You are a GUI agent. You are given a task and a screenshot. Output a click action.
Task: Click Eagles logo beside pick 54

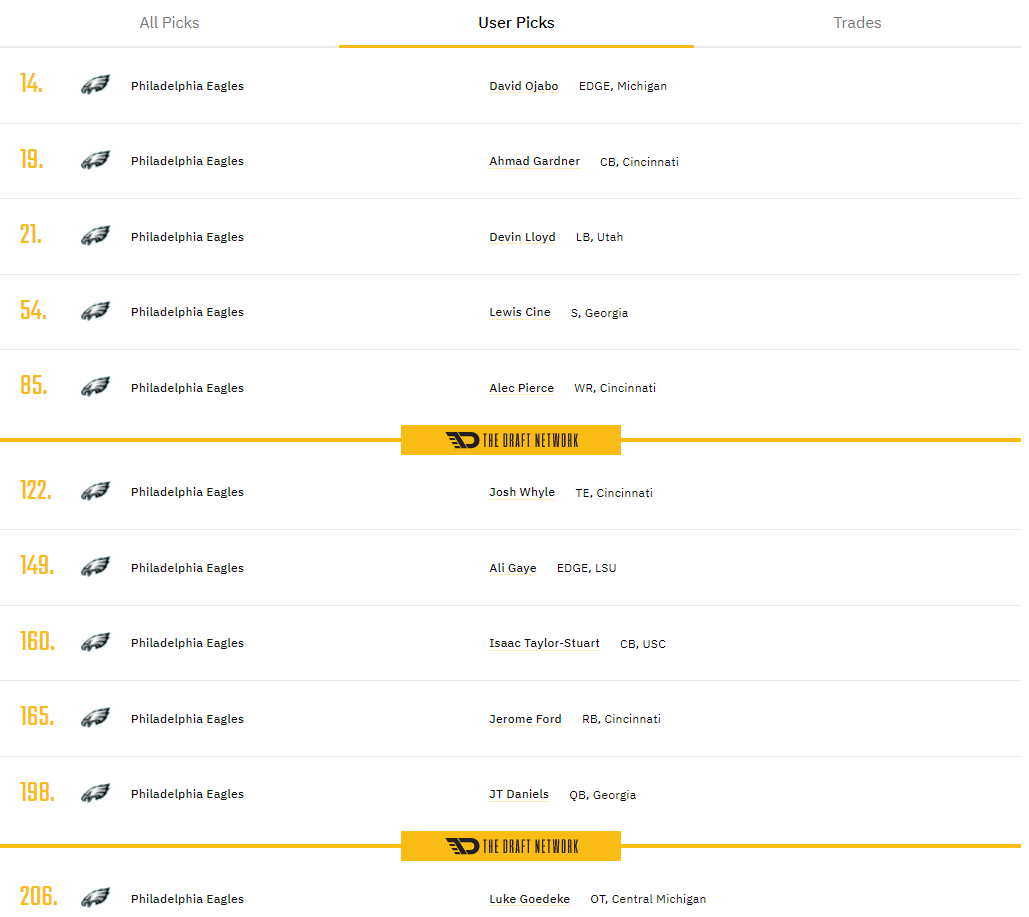(x=95, y=312)
